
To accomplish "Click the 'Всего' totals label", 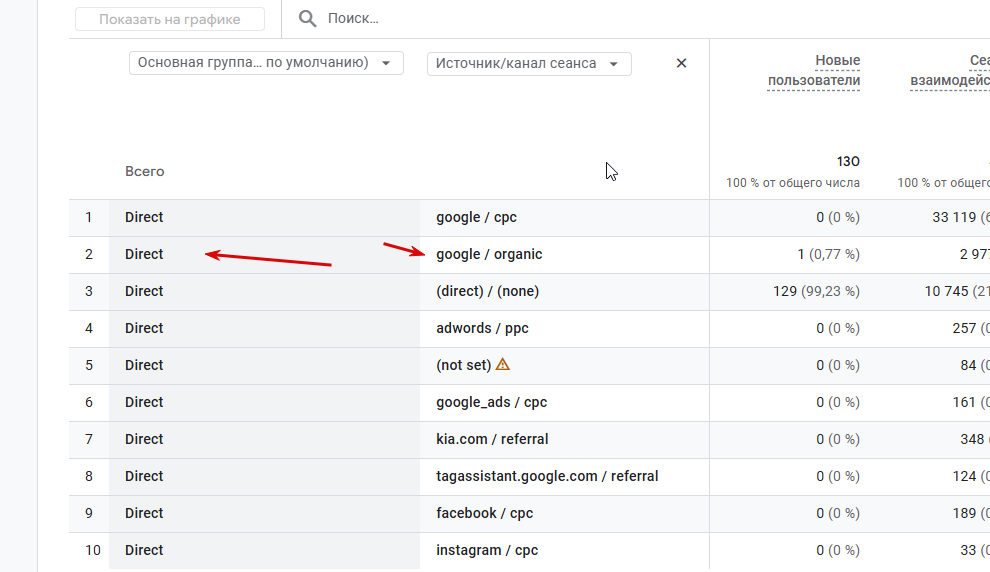I will tap(145, 172).
